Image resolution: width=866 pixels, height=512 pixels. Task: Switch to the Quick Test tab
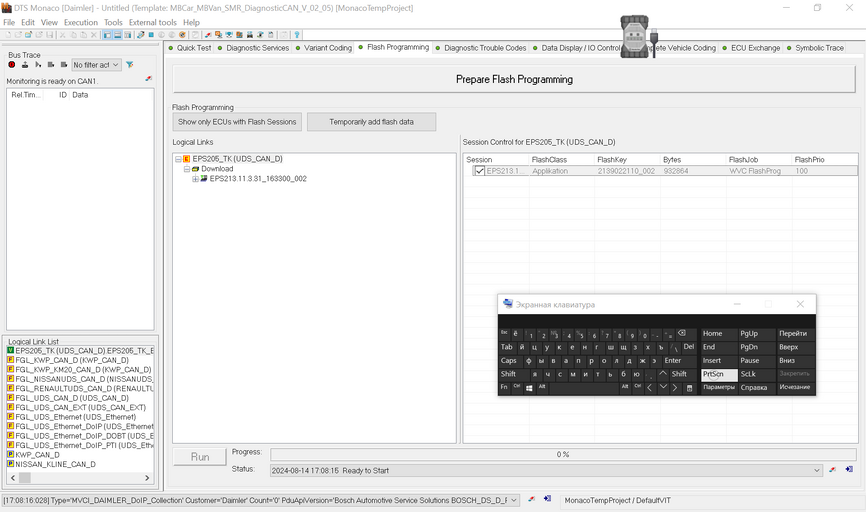189,48
